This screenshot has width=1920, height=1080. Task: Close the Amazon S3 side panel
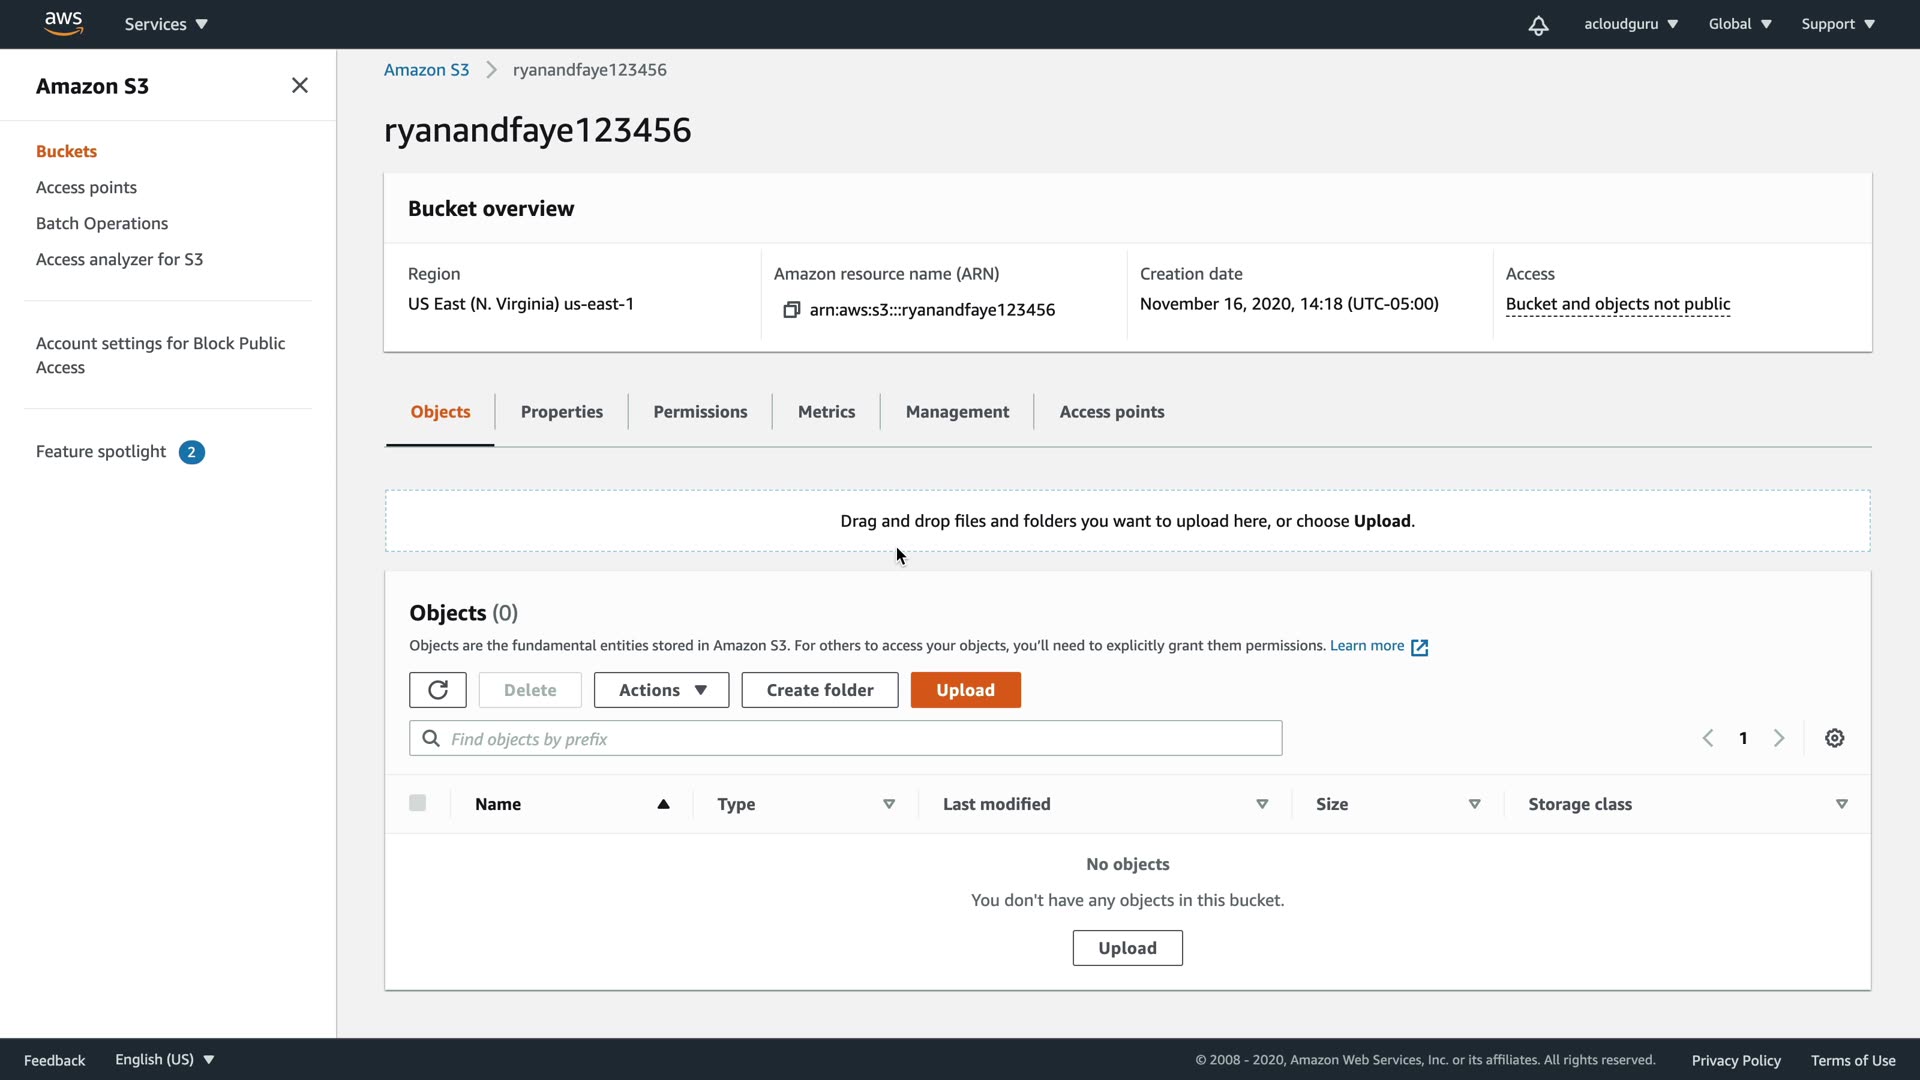pos(299,86)
